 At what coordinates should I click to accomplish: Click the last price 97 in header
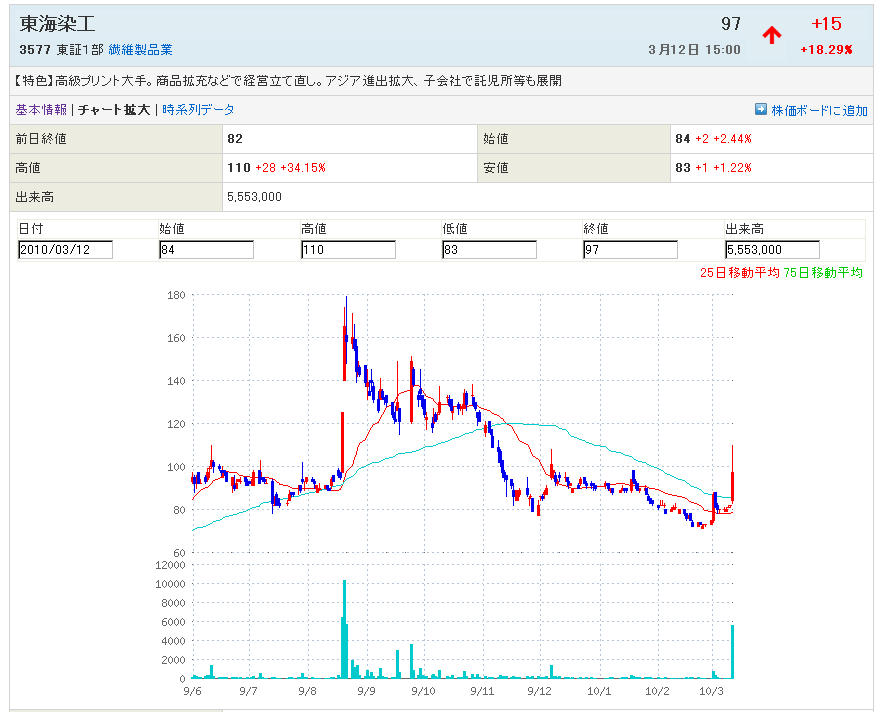(731, 24)
